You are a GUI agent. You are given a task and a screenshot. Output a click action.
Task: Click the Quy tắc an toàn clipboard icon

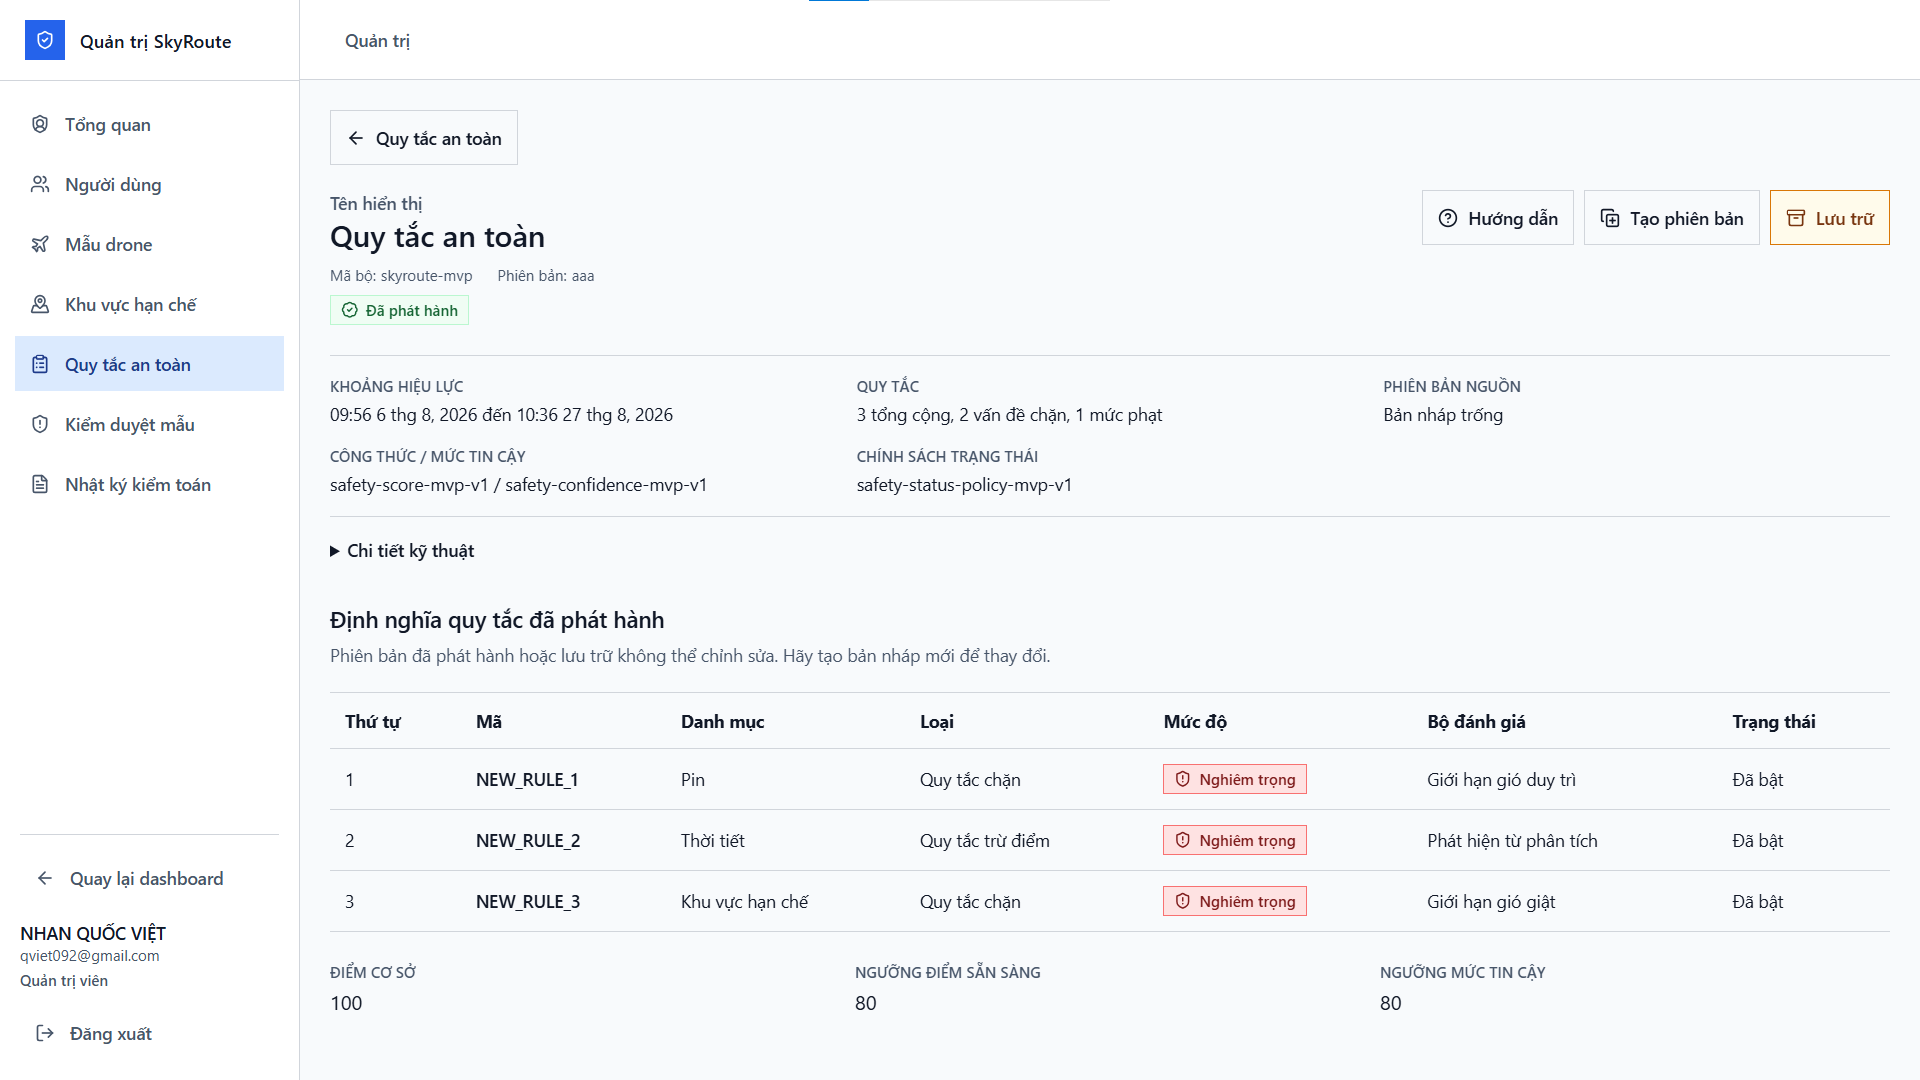40,364
